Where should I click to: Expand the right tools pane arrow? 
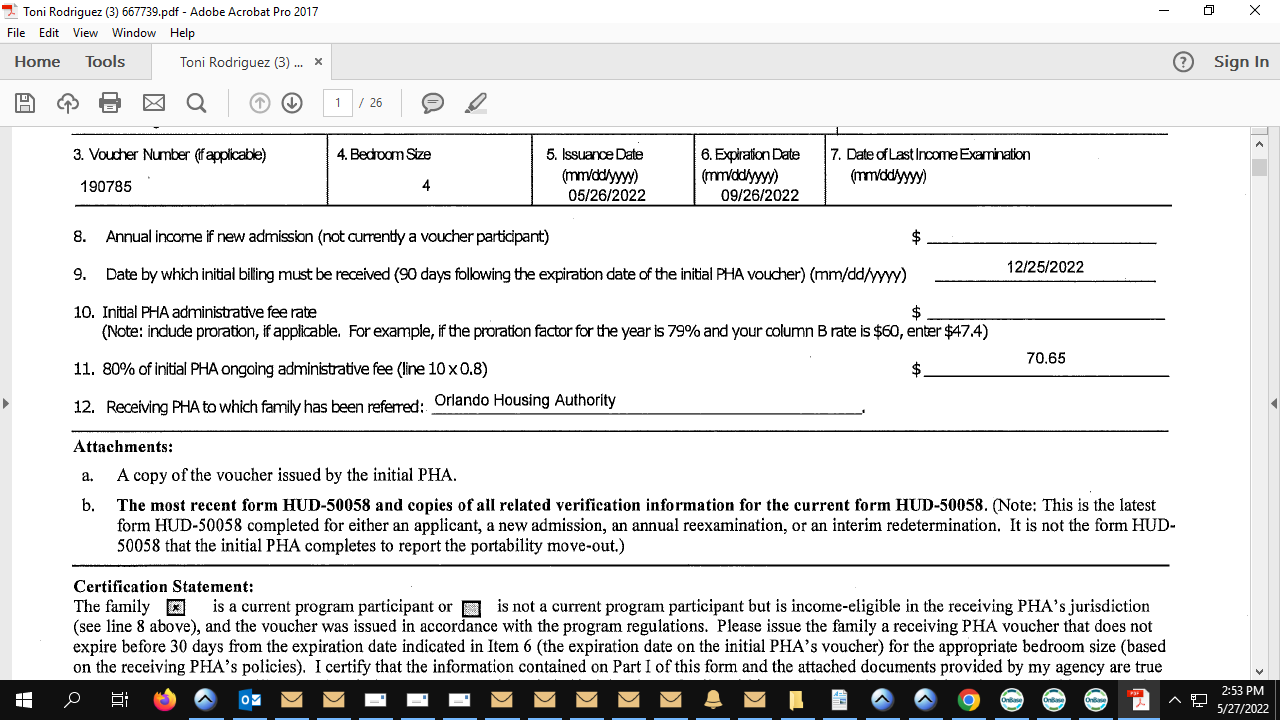click(1273, 403)
